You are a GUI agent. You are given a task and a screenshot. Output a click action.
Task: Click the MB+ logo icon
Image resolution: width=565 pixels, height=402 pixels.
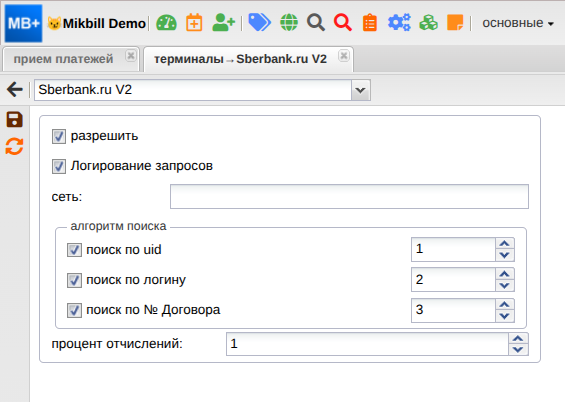click(x=23, y=23)
